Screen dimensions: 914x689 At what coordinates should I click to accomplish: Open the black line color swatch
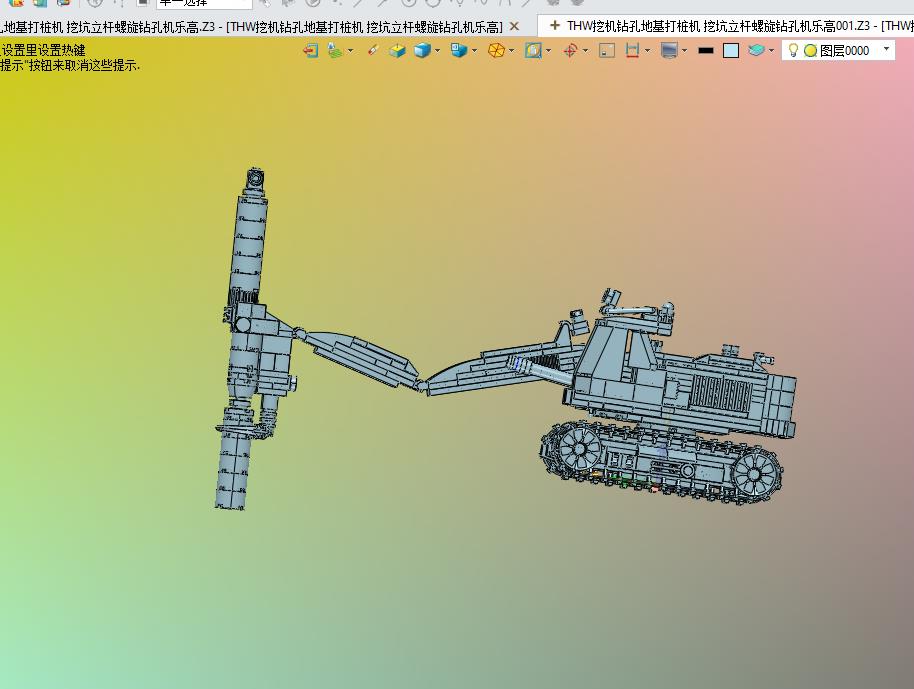706,51
